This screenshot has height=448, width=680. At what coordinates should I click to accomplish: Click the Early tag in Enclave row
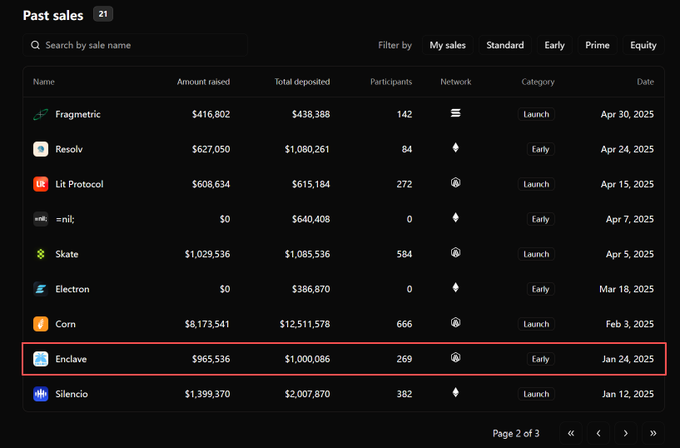[541, 359]
